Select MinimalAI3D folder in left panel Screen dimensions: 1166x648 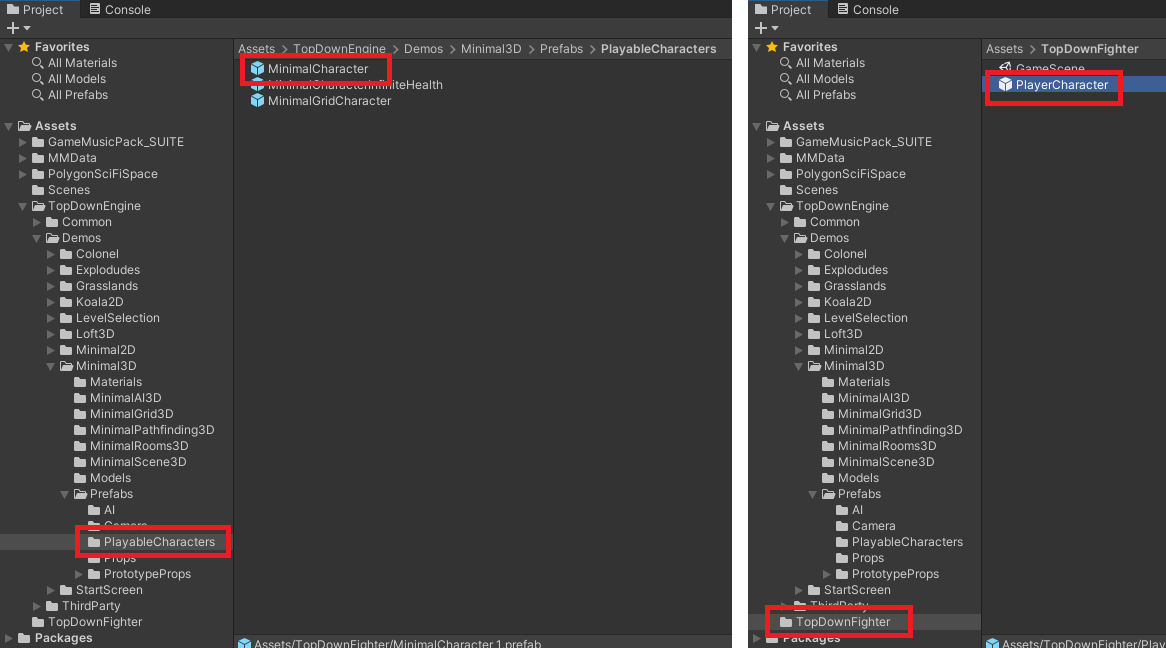(117, 398)
